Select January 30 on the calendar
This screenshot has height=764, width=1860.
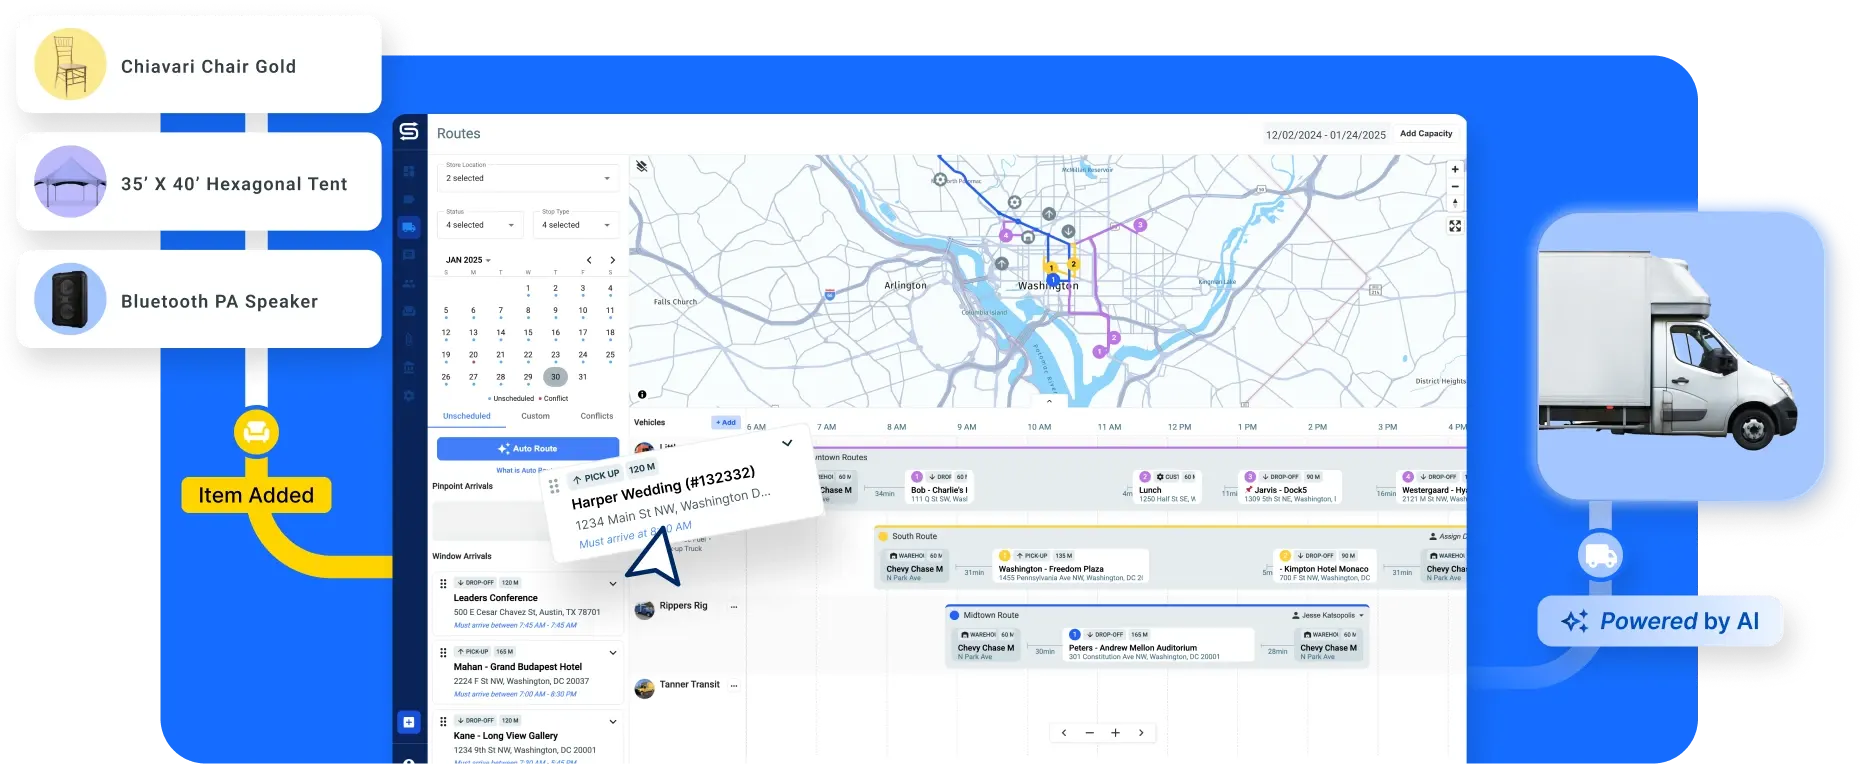tap(556, 377)
